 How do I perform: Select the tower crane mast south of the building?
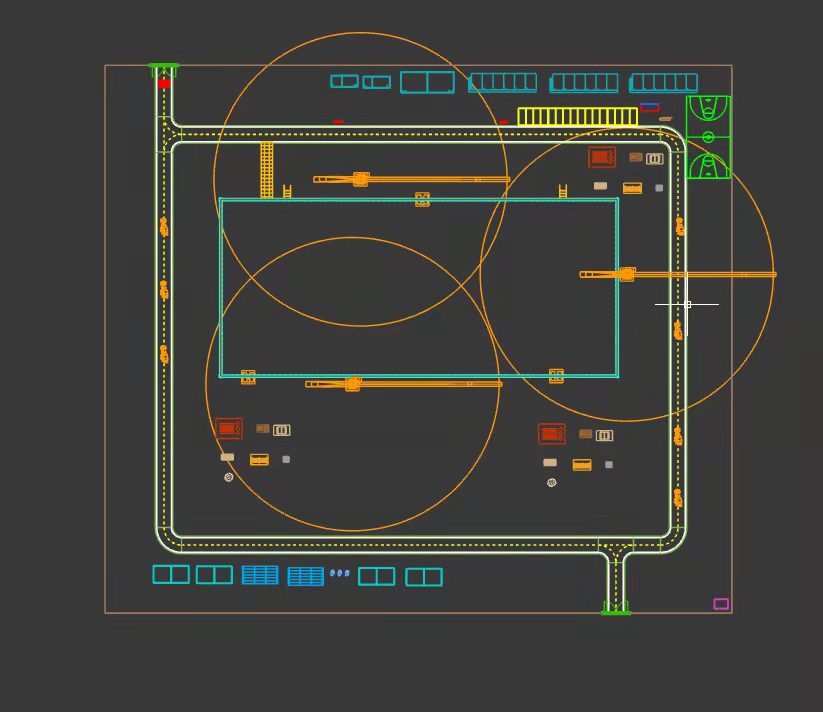pos(353,384)
